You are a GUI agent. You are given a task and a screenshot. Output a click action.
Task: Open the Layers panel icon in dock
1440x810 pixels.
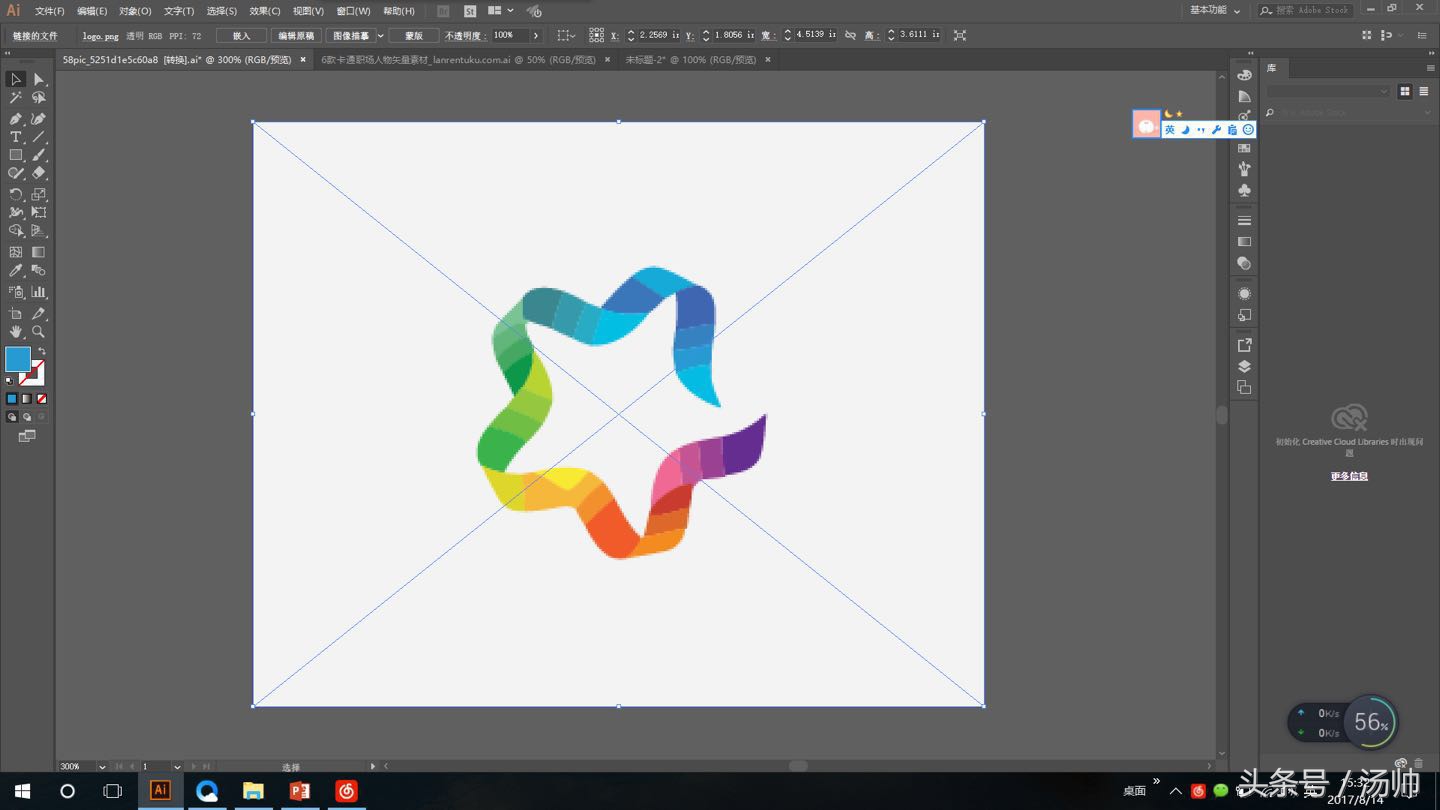pos(1244,366)
